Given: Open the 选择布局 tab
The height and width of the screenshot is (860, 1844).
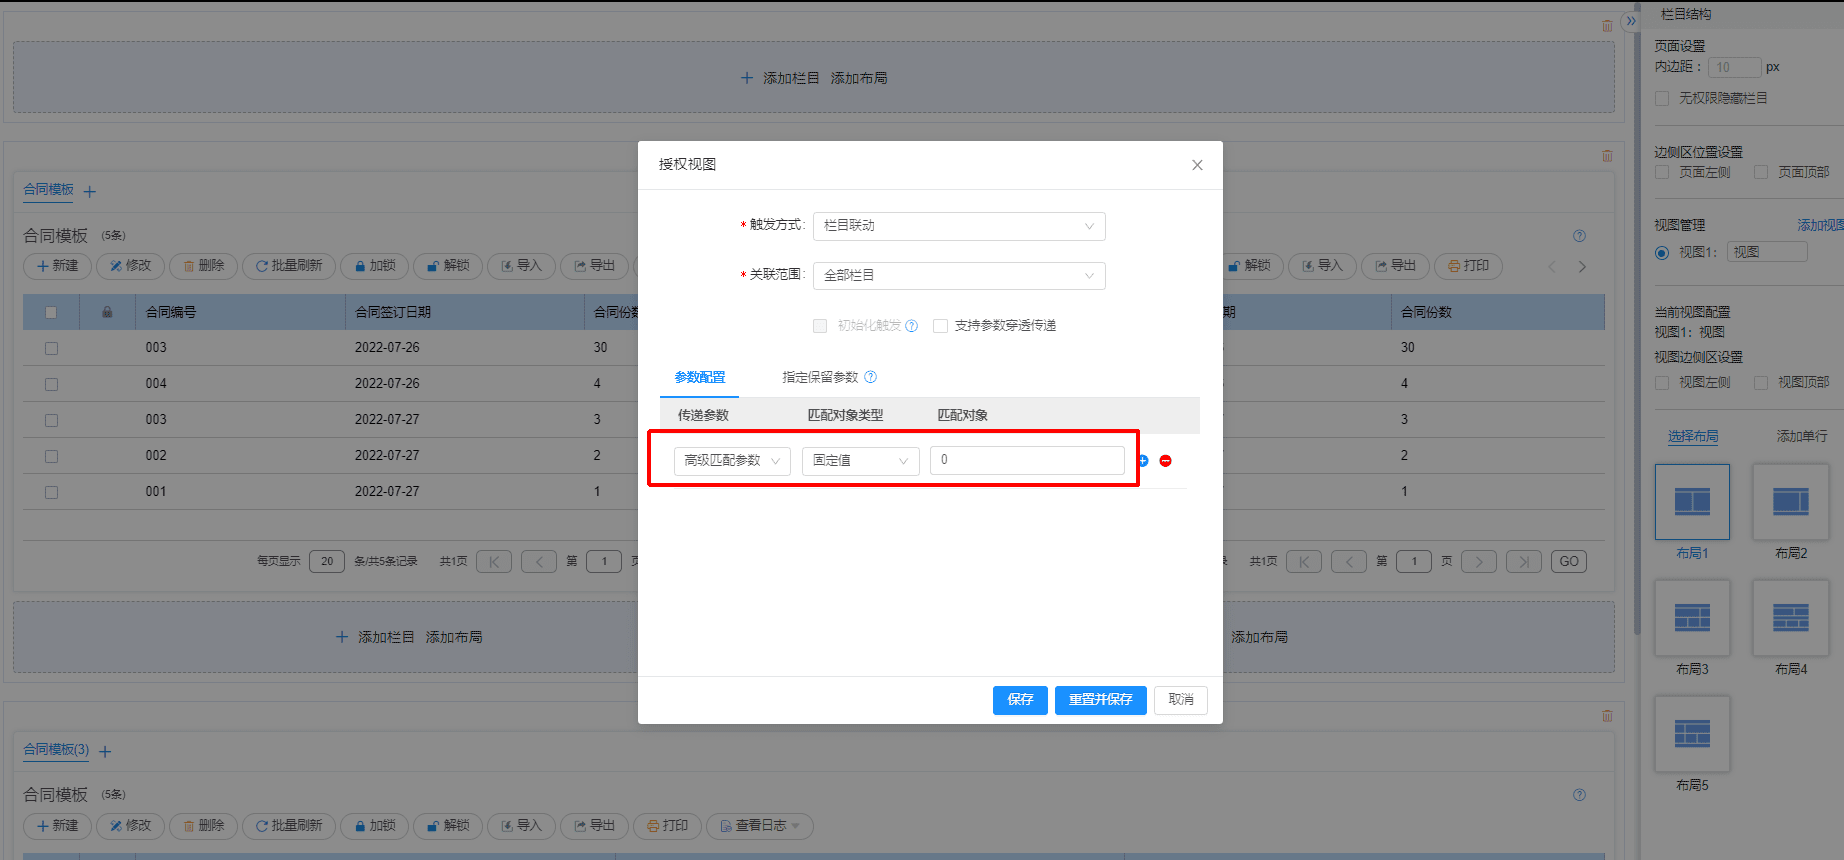Looking at the screenshot, I should click(x=1693, y=436).
